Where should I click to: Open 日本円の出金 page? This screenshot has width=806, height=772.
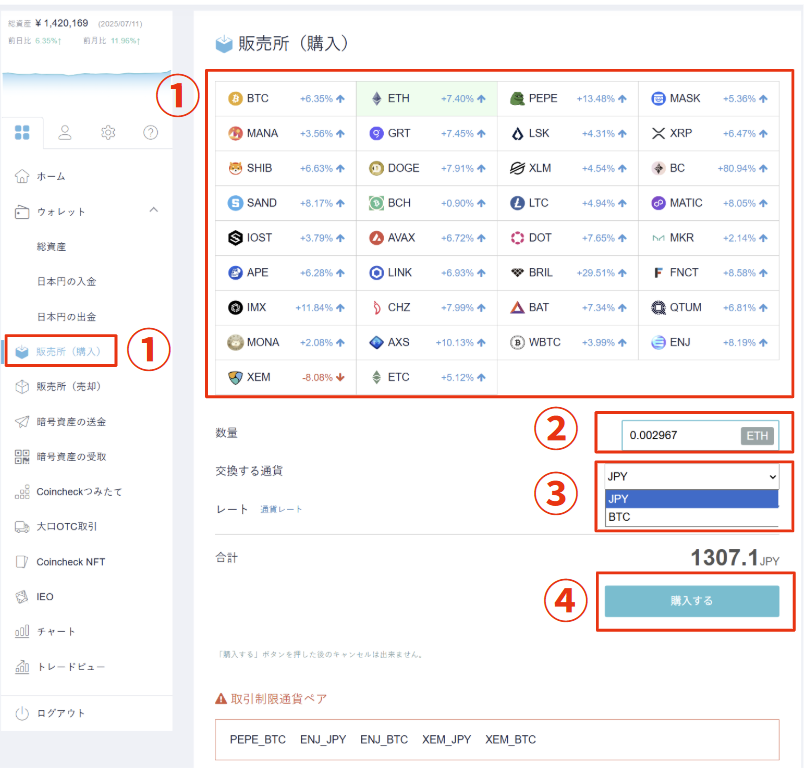66,317
